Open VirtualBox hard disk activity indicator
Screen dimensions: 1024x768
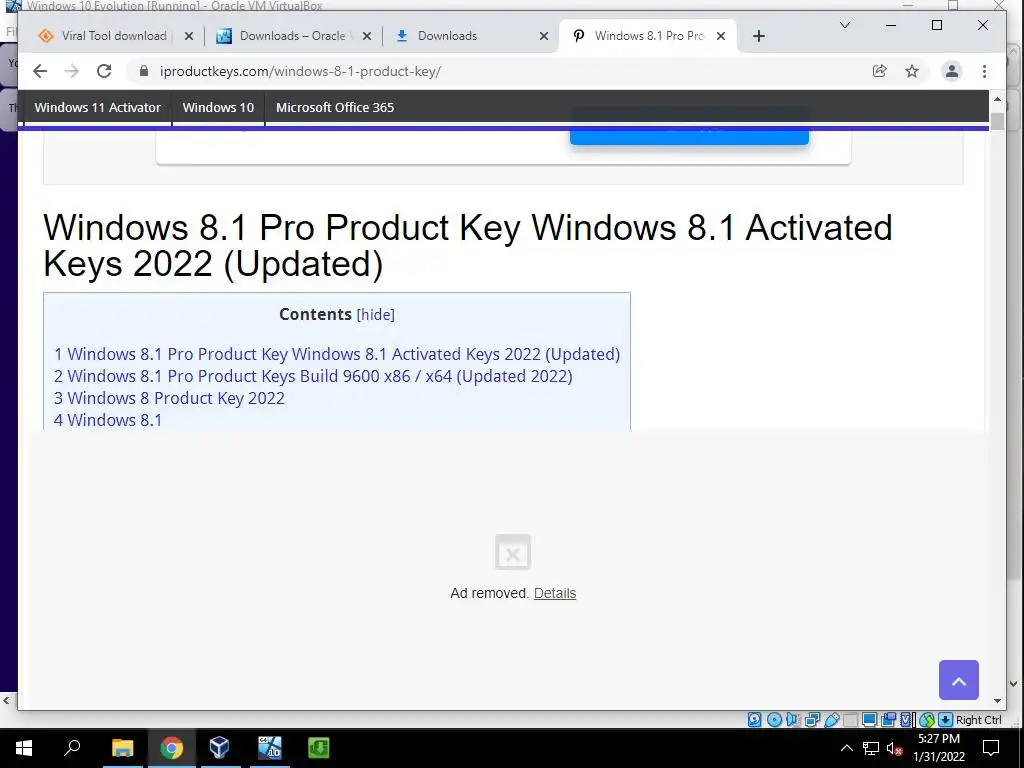tap(754, 720)
